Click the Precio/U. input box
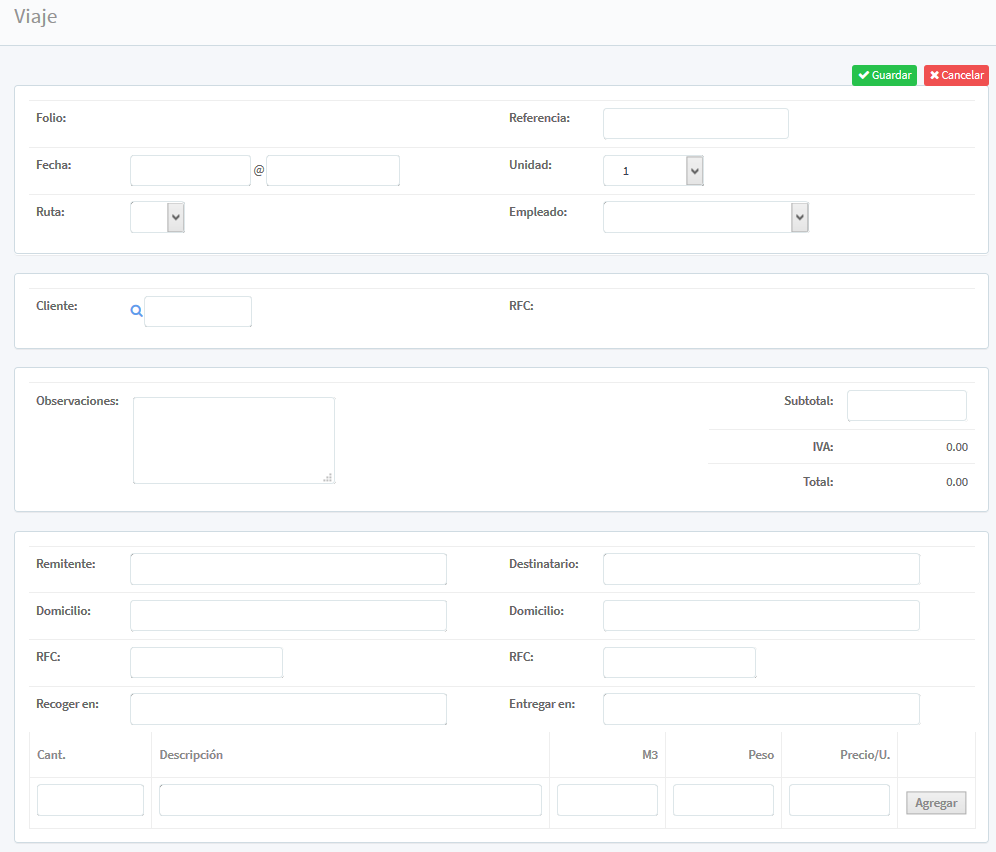 tap(839, 800)
